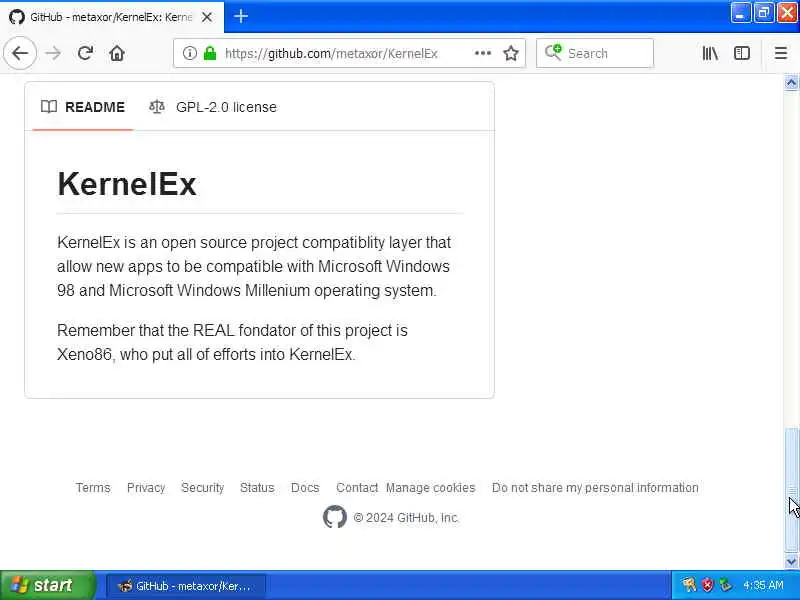Click the red shield tray icon
The width and height of the screenshot is (800, 600).
(x=707, y=585)
